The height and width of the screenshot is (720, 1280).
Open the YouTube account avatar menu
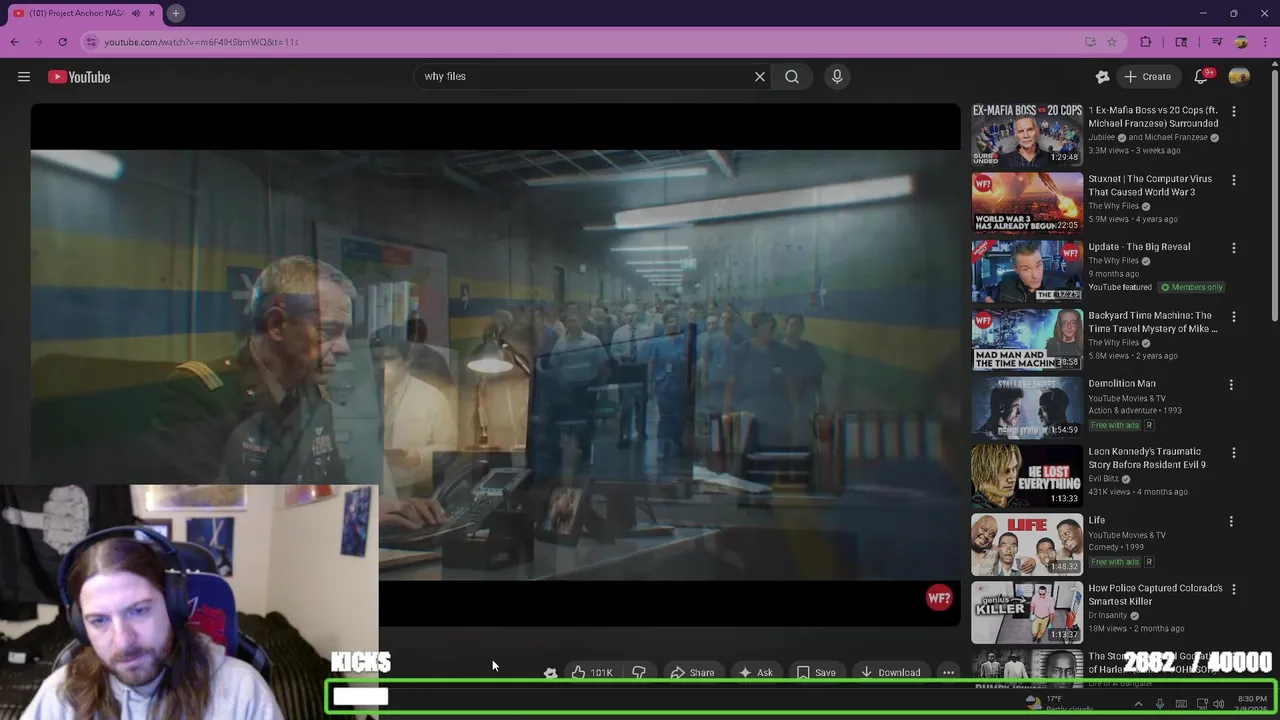click(1239, 77)
